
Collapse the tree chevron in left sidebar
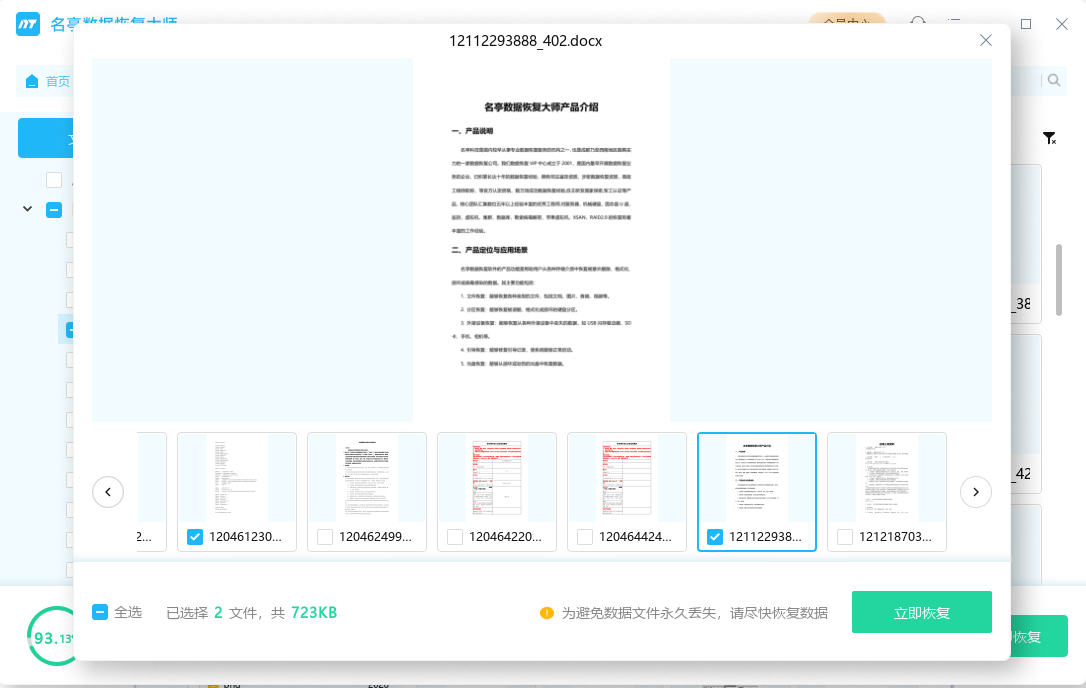pyautogui.click(x=28, y=209)
